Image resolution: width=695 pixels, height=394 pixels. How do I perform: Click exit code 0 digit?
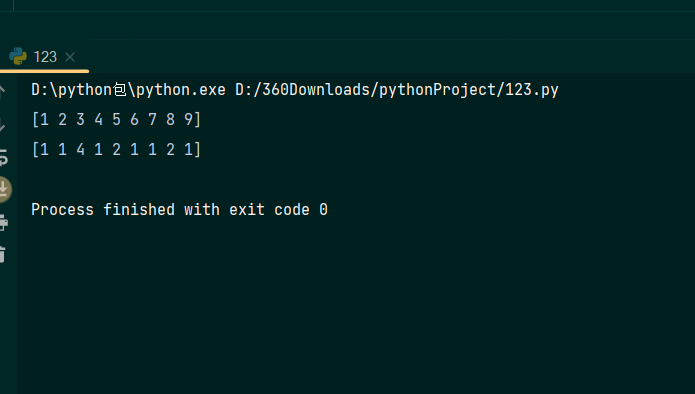pos(324,210)
